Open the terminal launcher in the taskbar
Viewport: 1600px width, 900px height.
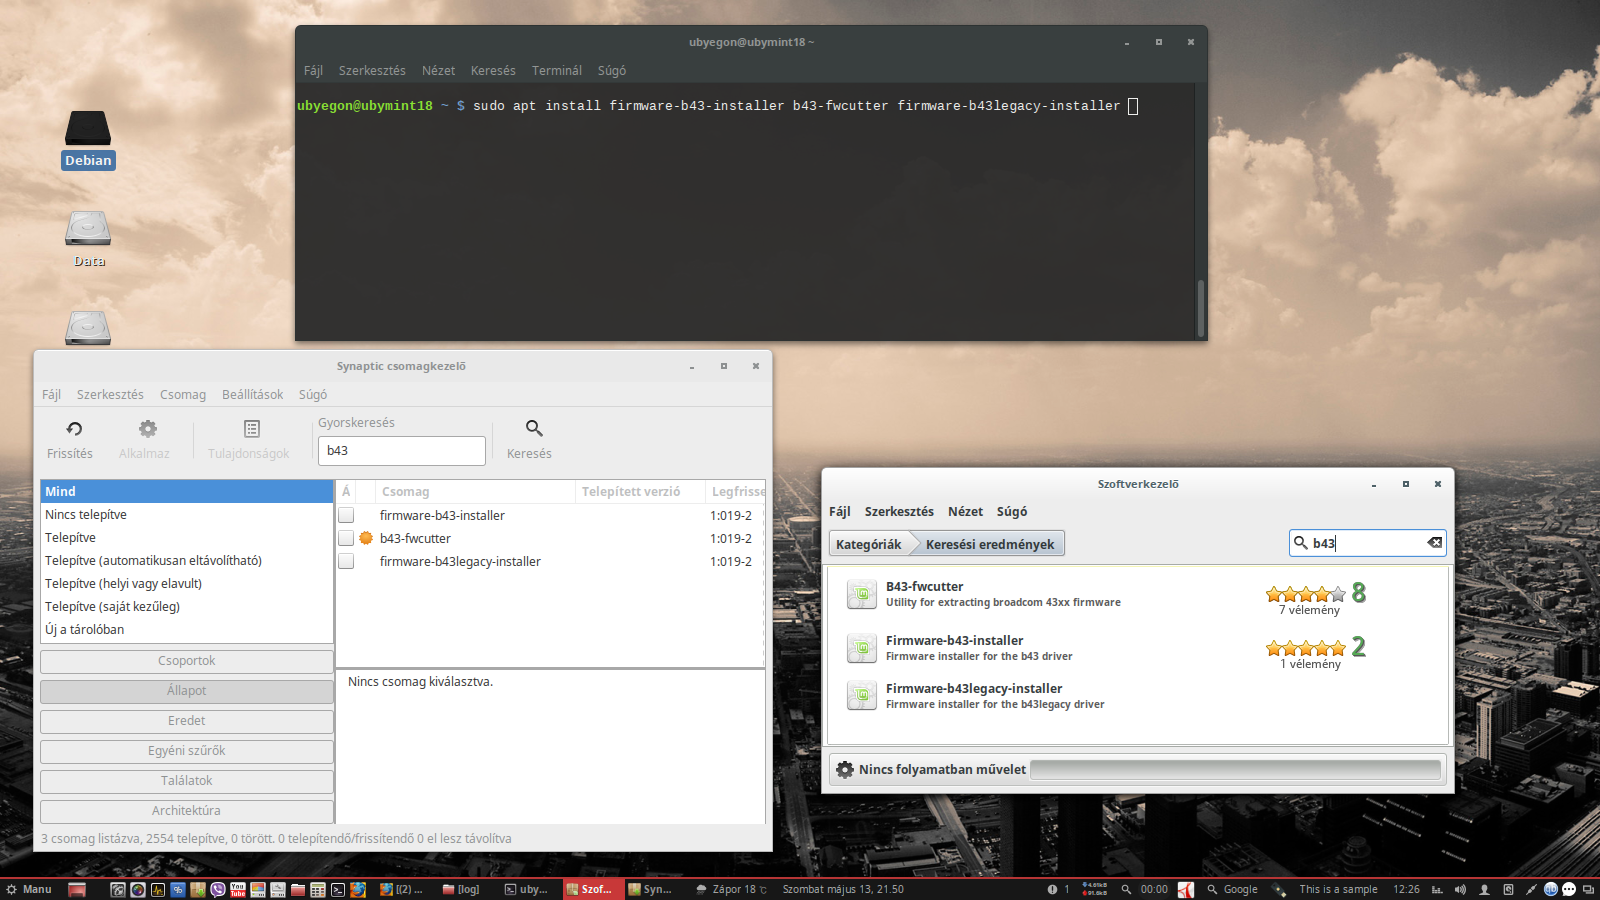pyautogui.click(x=338, y=889)
